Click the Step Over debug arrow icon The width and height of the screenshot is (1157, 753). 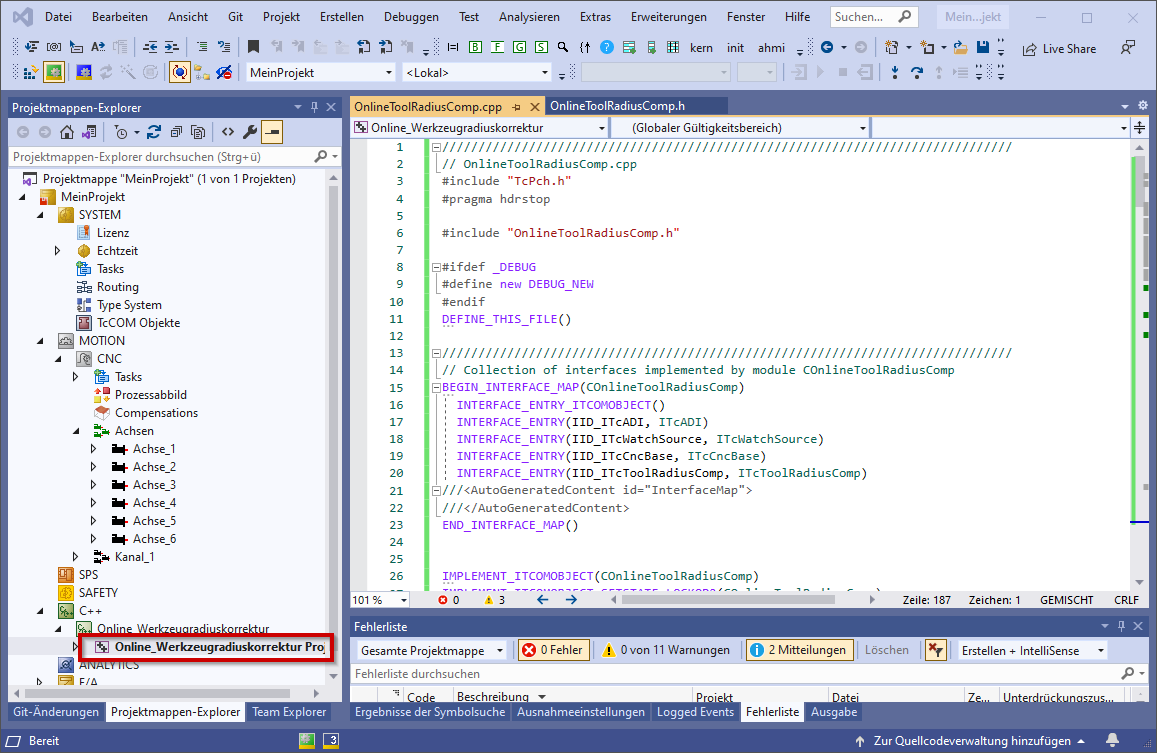coord(917,72)
